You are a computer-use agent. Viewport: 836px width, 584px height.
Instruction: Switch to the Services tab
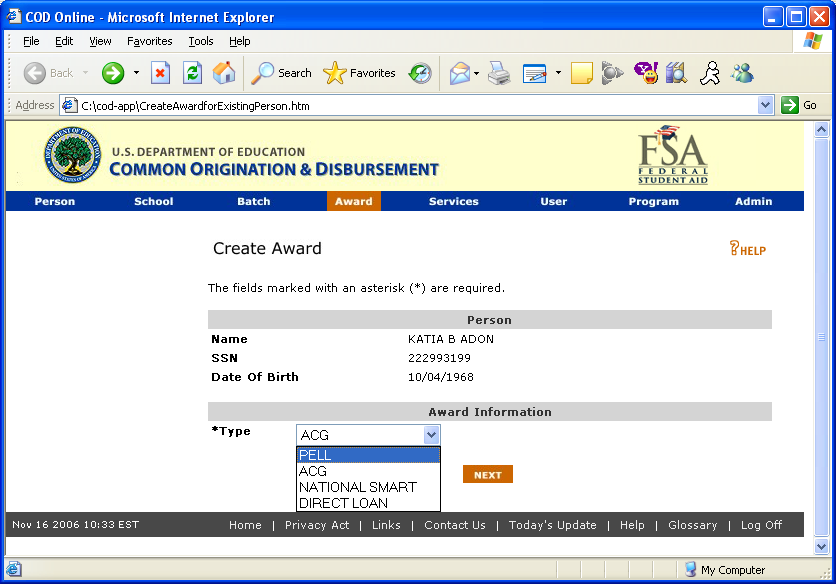pos(454,201)
